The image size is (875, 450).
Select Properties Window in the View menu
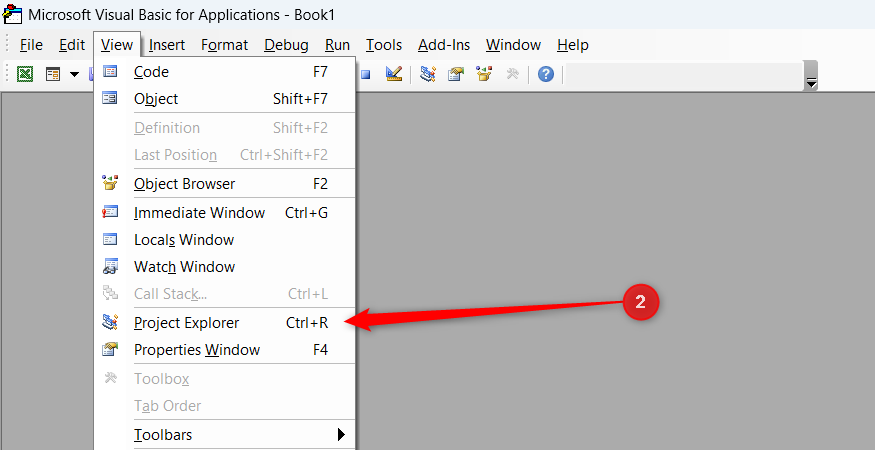point(225,350)
